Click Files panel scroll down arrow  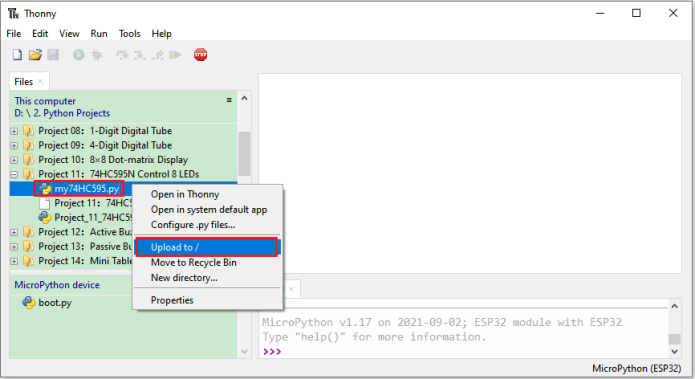coord(244,352)
